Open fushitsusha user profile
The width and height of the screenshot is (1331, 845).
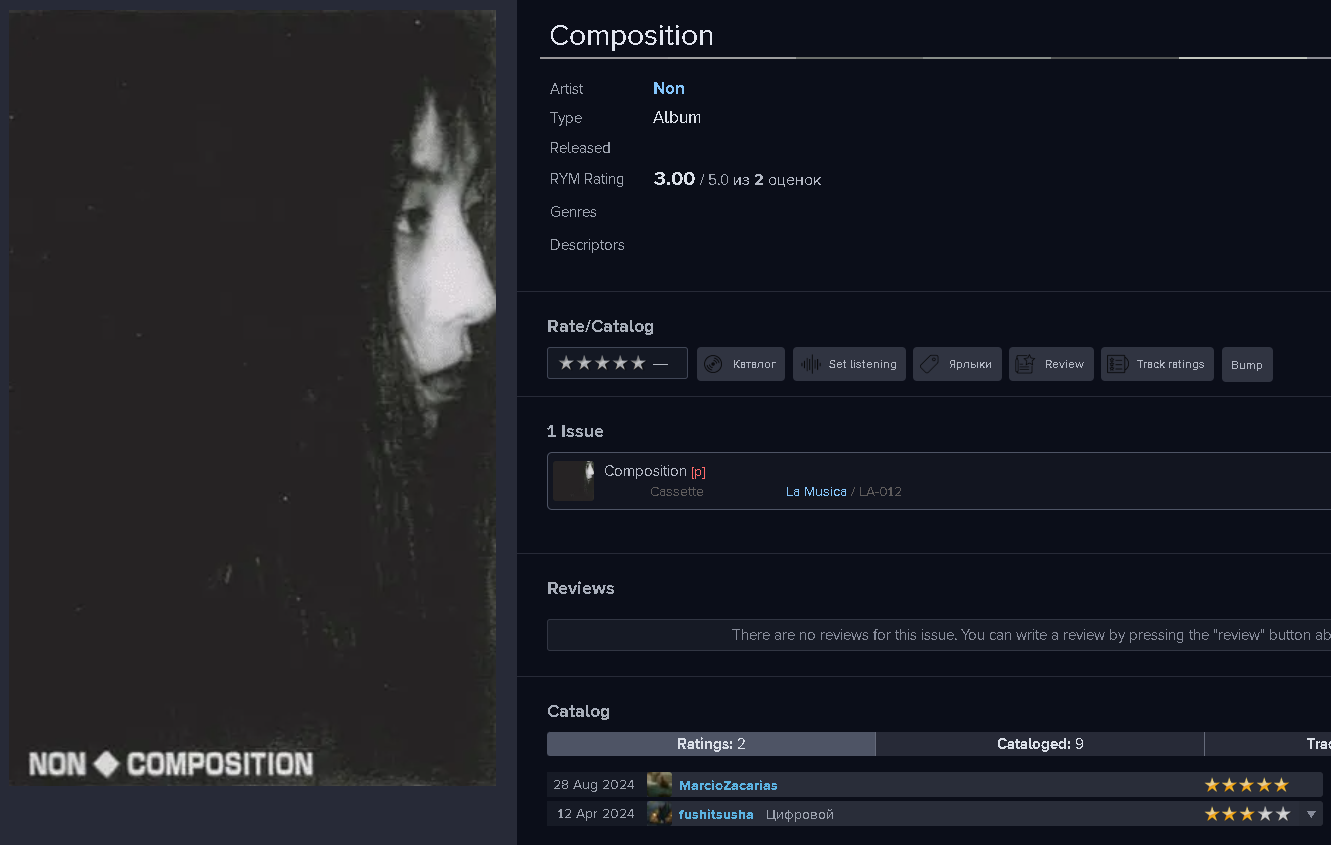click(x=716, y=814)
